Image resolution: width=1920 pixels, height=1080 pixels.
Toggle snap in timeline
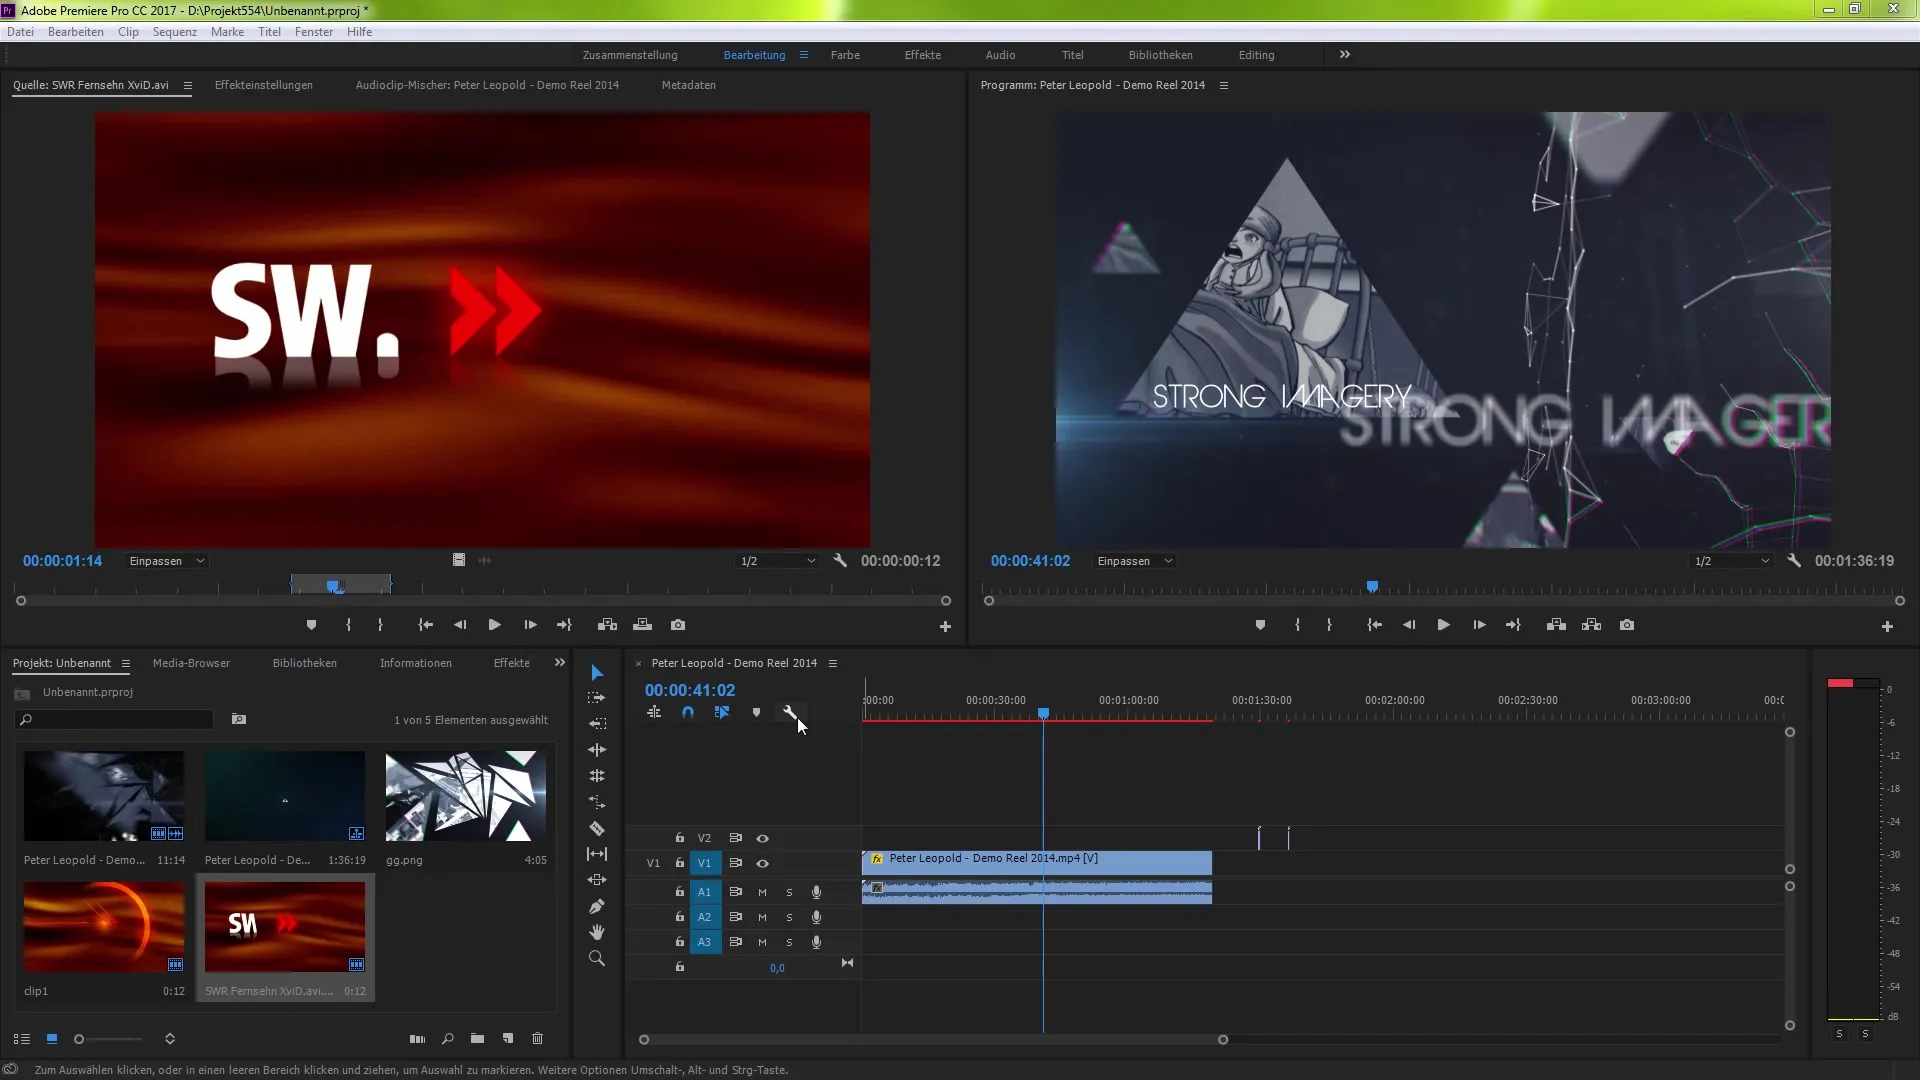point(688,713)
